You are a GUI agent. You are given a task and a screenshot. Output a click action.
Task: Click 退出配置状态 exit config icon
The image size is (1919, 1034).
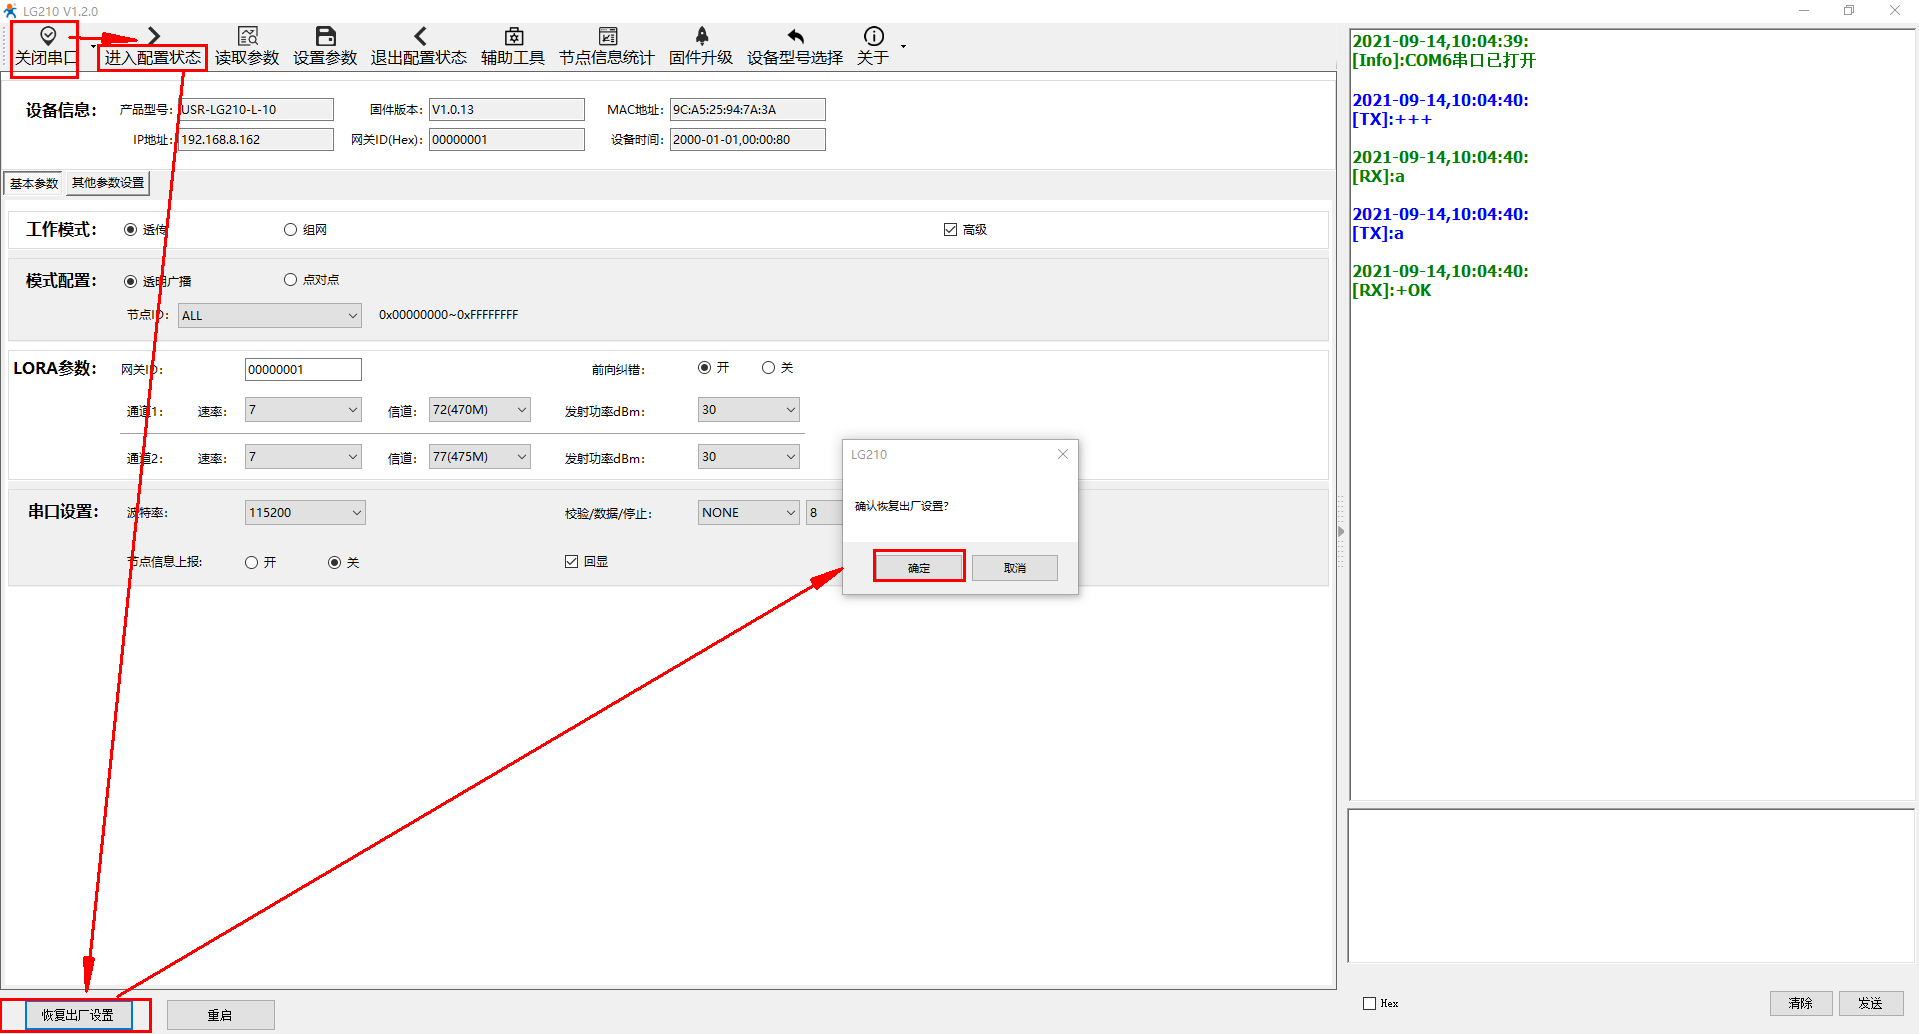[x=419, y=37]
